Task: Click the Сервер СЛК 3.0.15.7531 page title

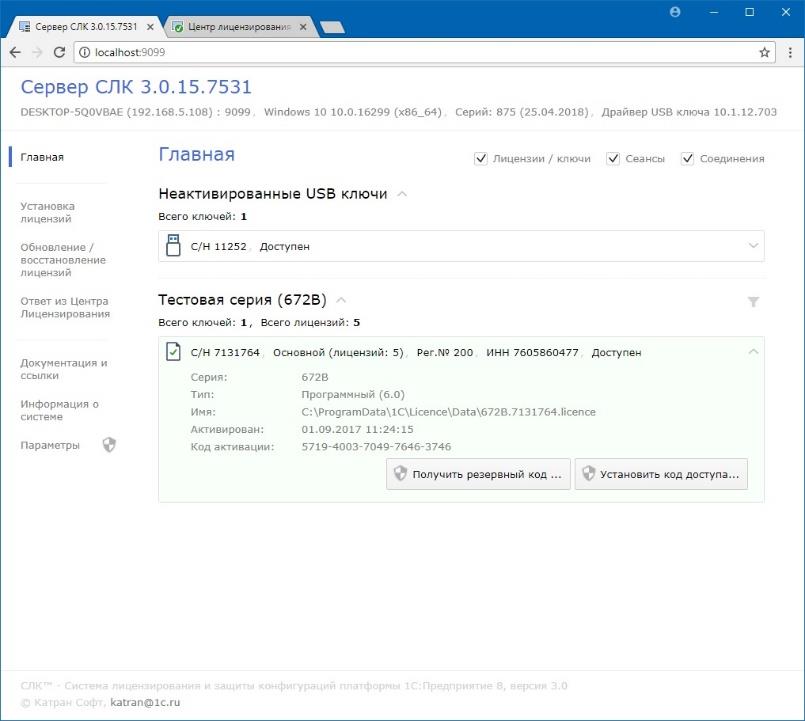Action: (136, 87)
